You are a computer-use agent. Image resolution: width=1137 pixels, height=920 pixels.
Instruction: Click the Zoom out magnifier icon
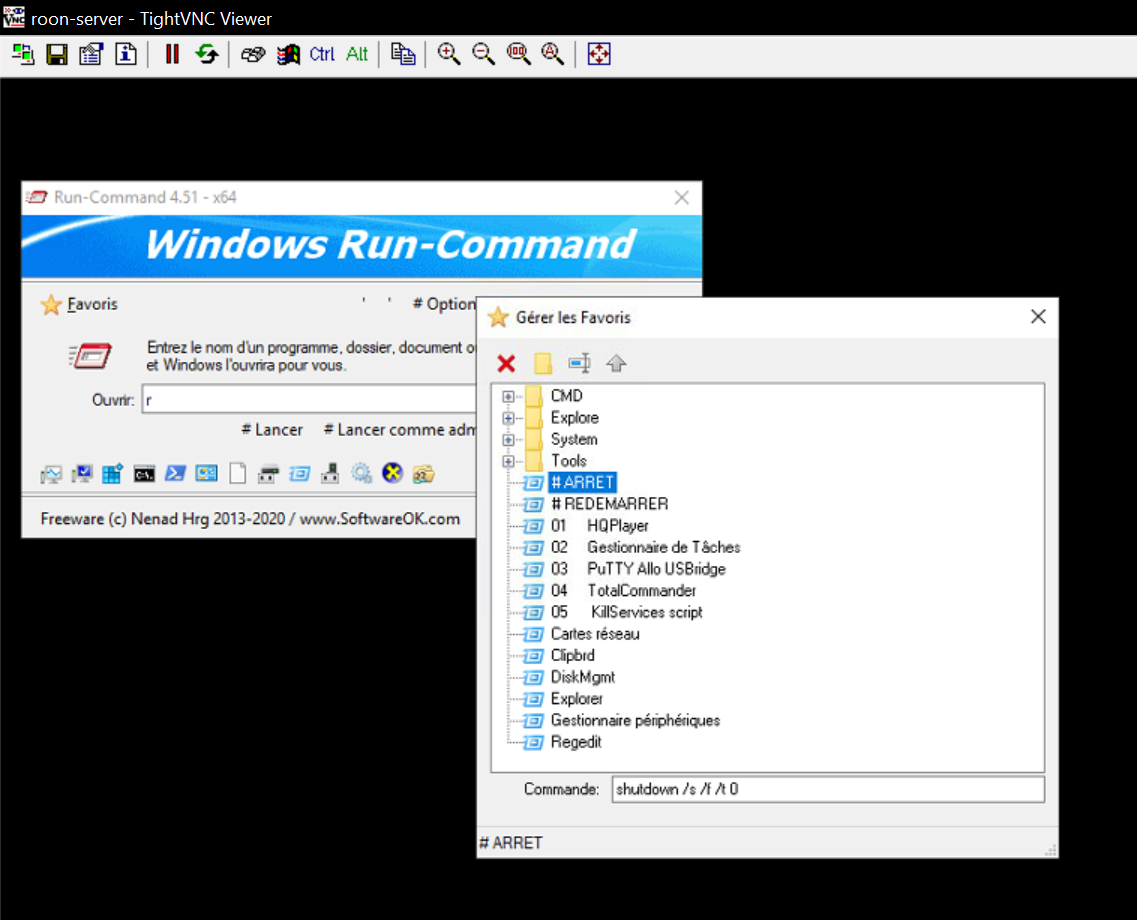(484, 54)
